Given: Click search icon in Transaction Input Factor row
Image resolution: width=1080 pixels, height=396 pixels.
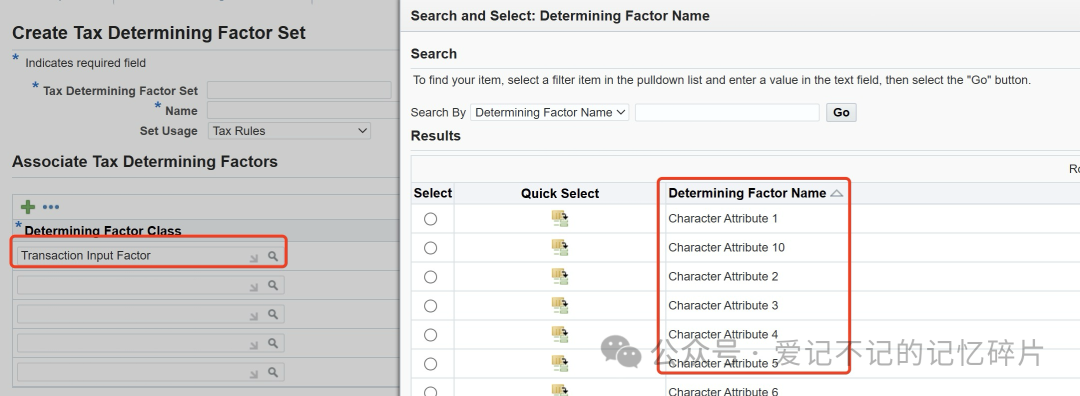Looking at the screenshot, I should [x=273, y=256].
